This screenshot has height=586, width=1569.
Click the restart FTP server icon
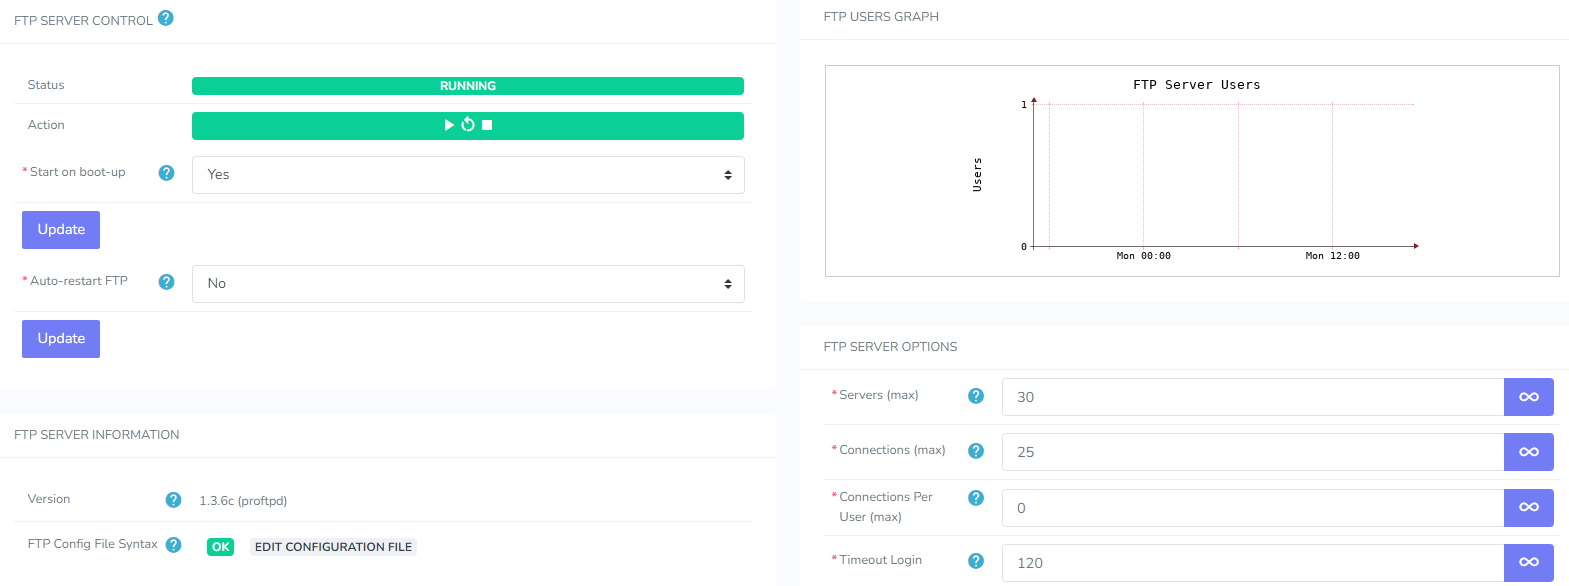(468, 125)
